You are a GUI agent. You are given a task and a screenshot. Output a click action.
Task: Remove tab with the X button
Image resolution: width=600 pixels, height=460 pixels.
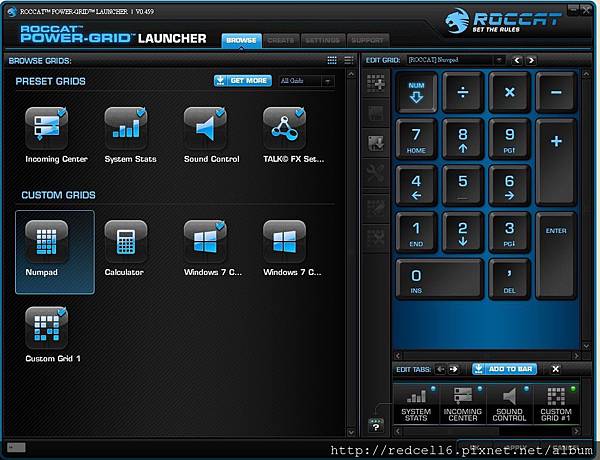point(556,369)
